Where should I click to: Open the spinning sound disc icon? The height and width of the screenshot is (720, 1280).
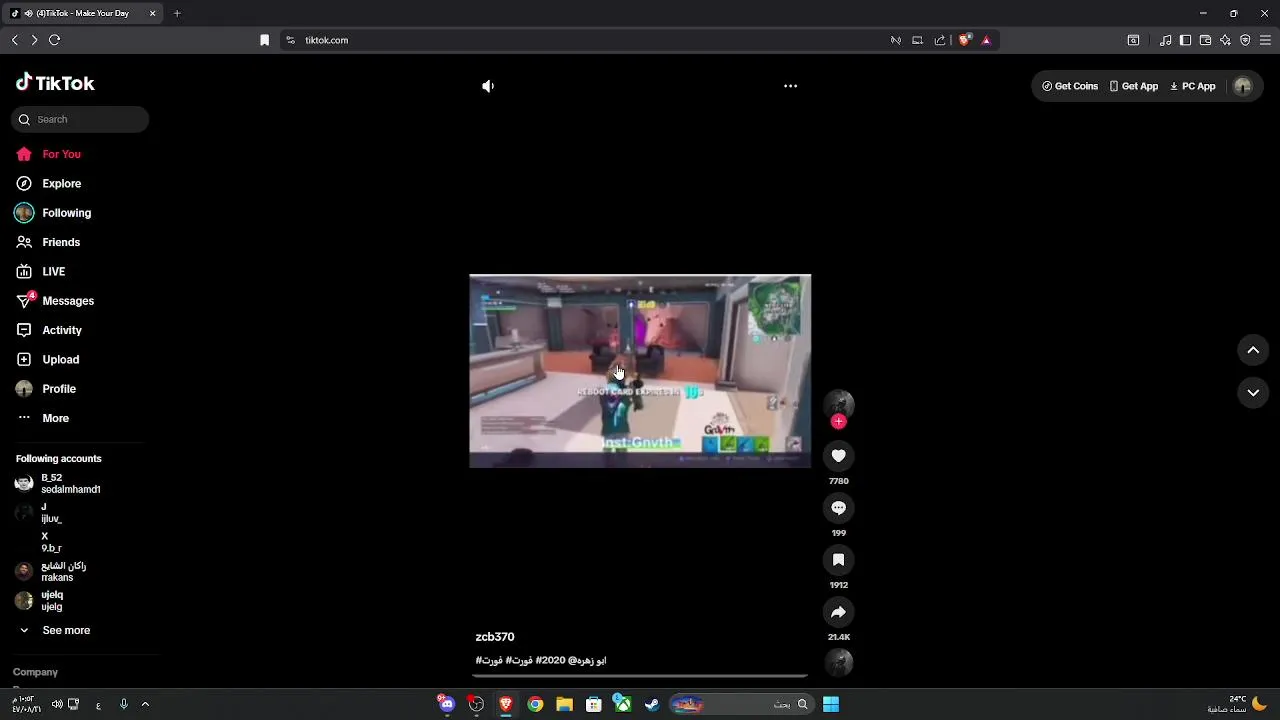[839, 662]
